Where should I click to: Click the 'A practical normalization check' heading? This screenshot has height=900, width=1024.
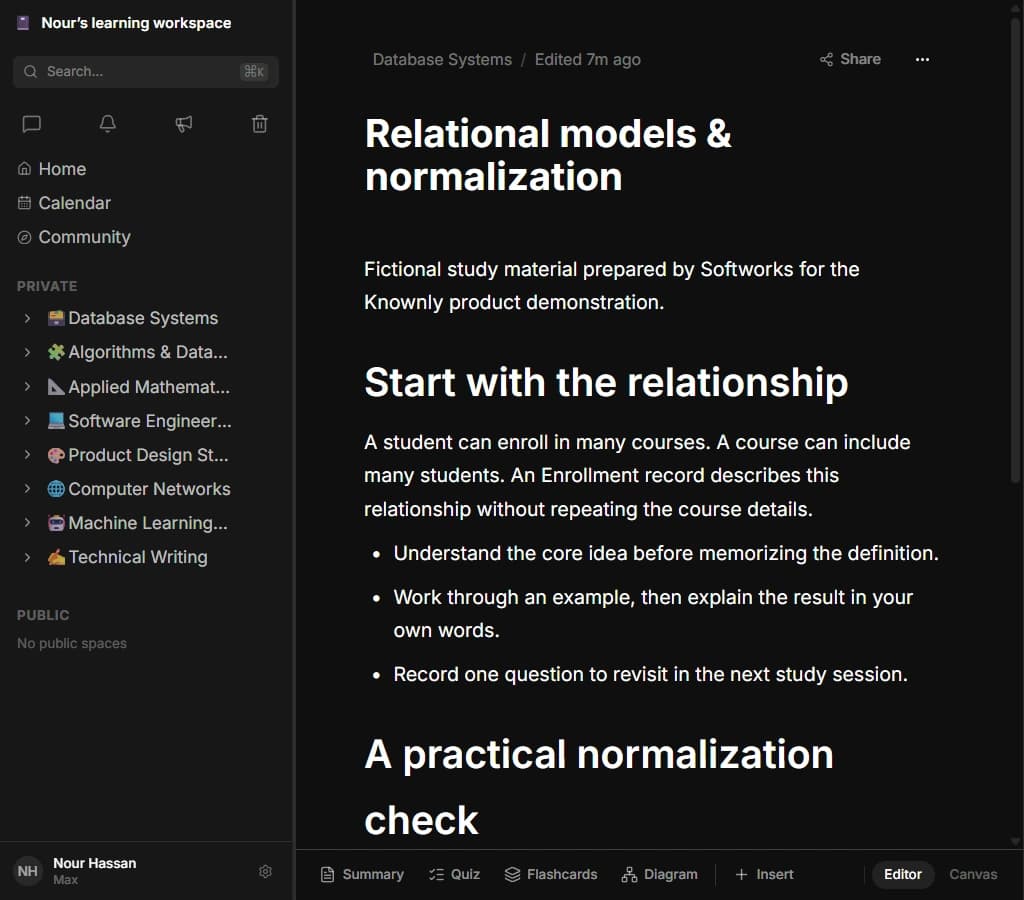(599, 787)
